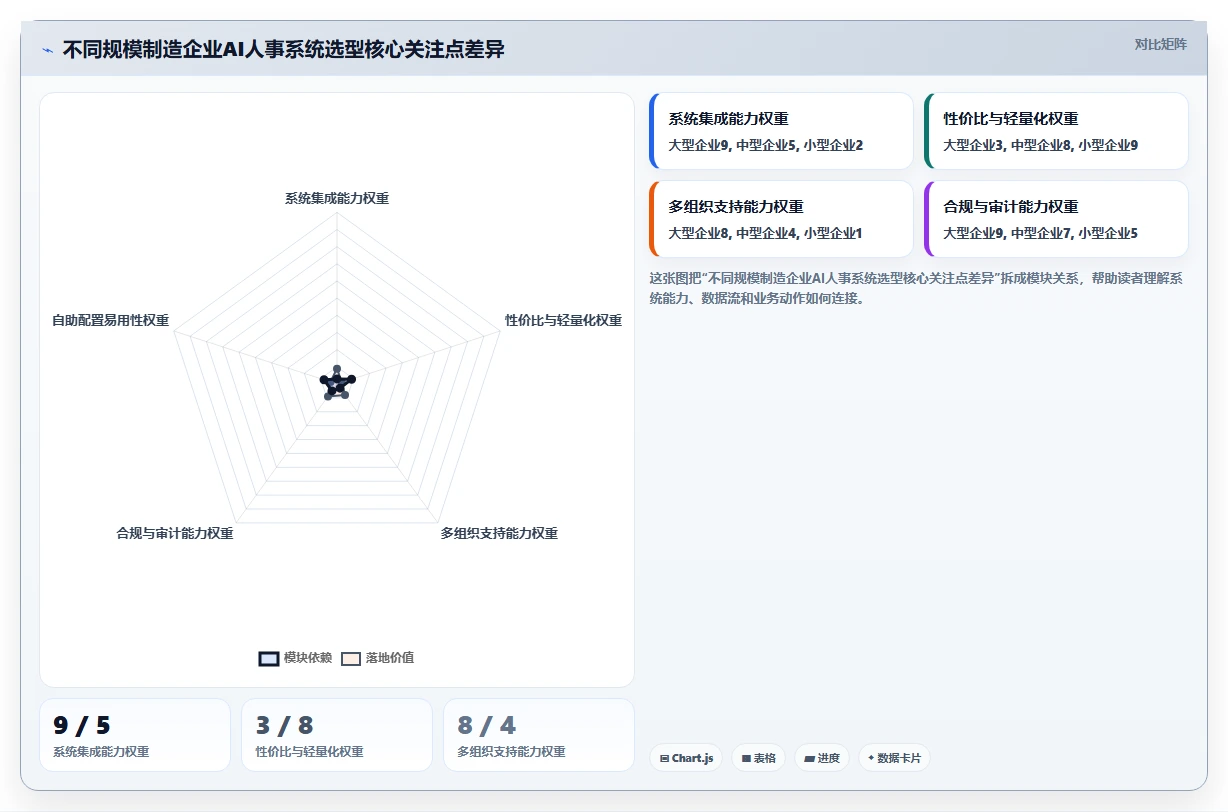The width and height of the screenshot is (1228, 812).
Task: Open the Chart.js tag chip
Action: pyautogui.click(x=687, y=758)
